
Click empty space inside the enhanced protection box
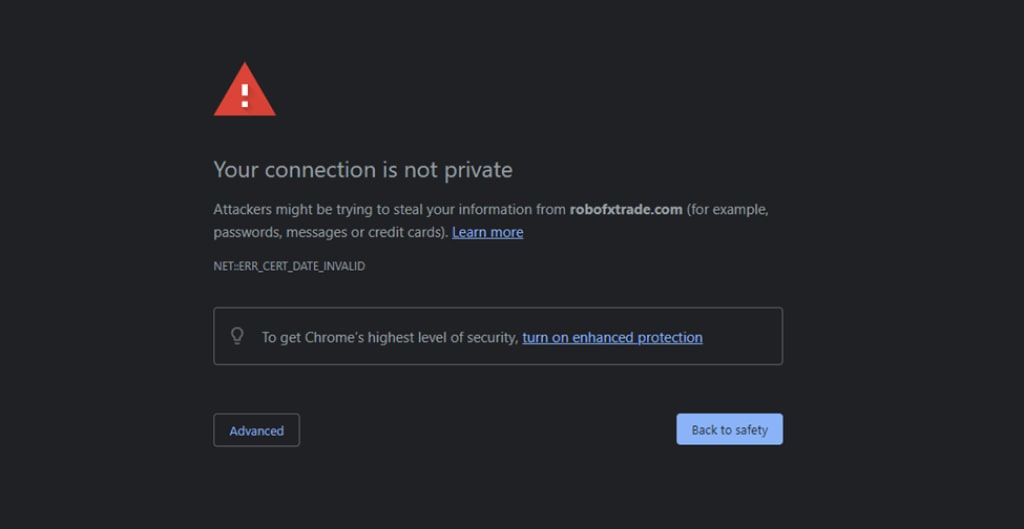tap(742, 336)
